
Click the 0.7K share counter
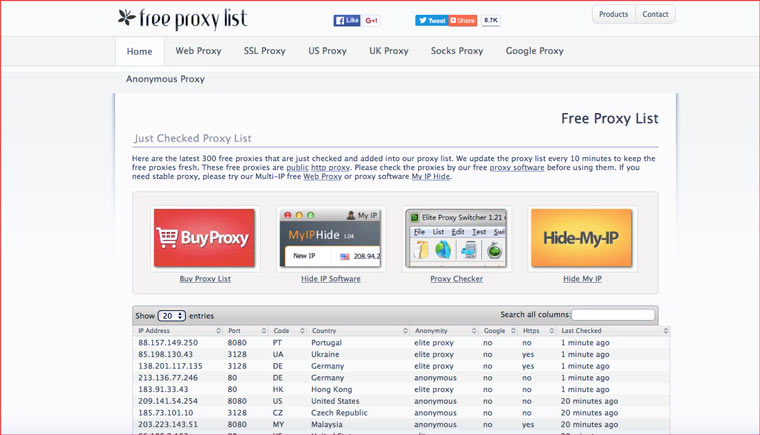pyautogui.click(x=491, y=20)
